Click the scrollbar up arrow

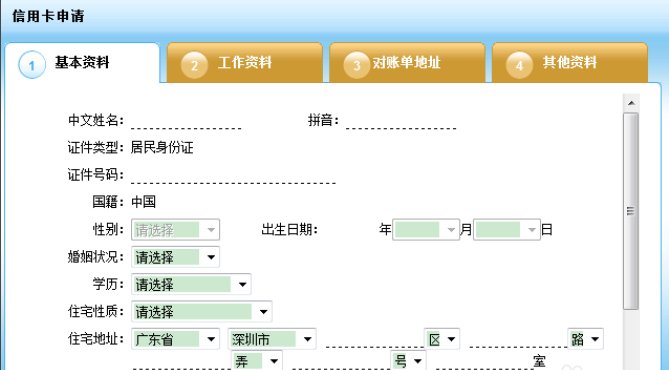click(631, 103)
